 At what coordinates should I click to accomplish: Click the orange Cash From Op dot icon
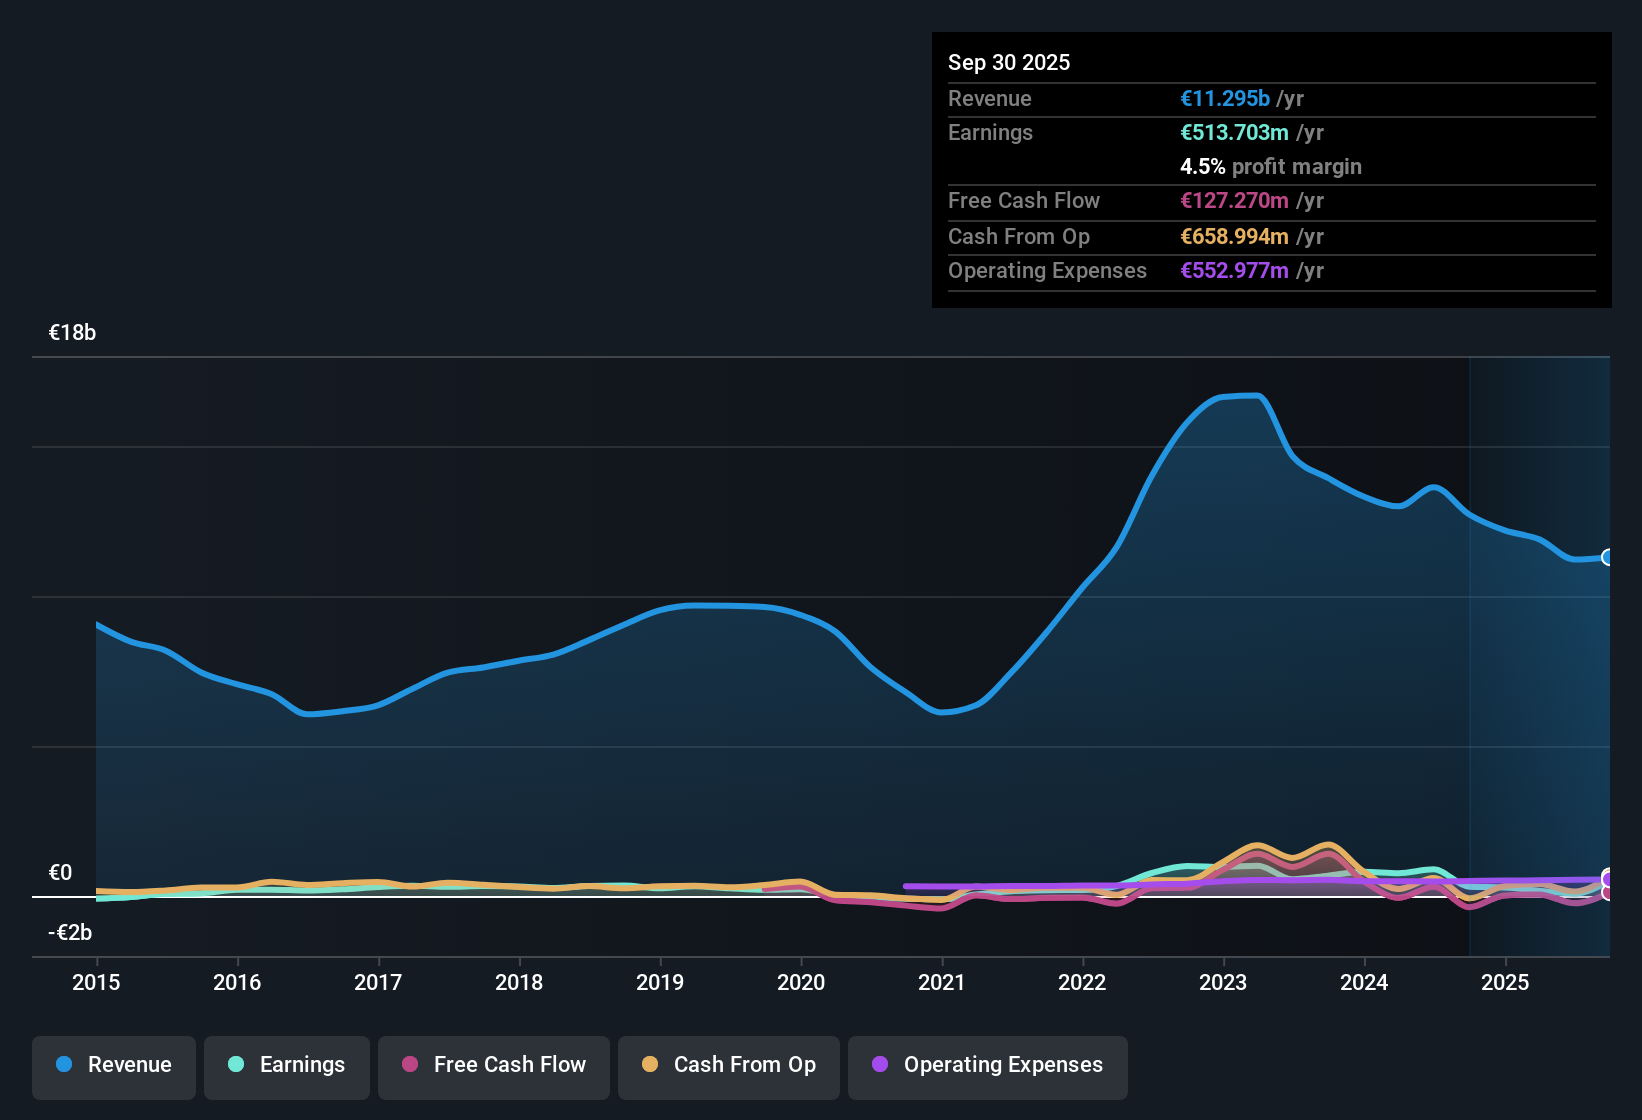tap(649, 1065)
